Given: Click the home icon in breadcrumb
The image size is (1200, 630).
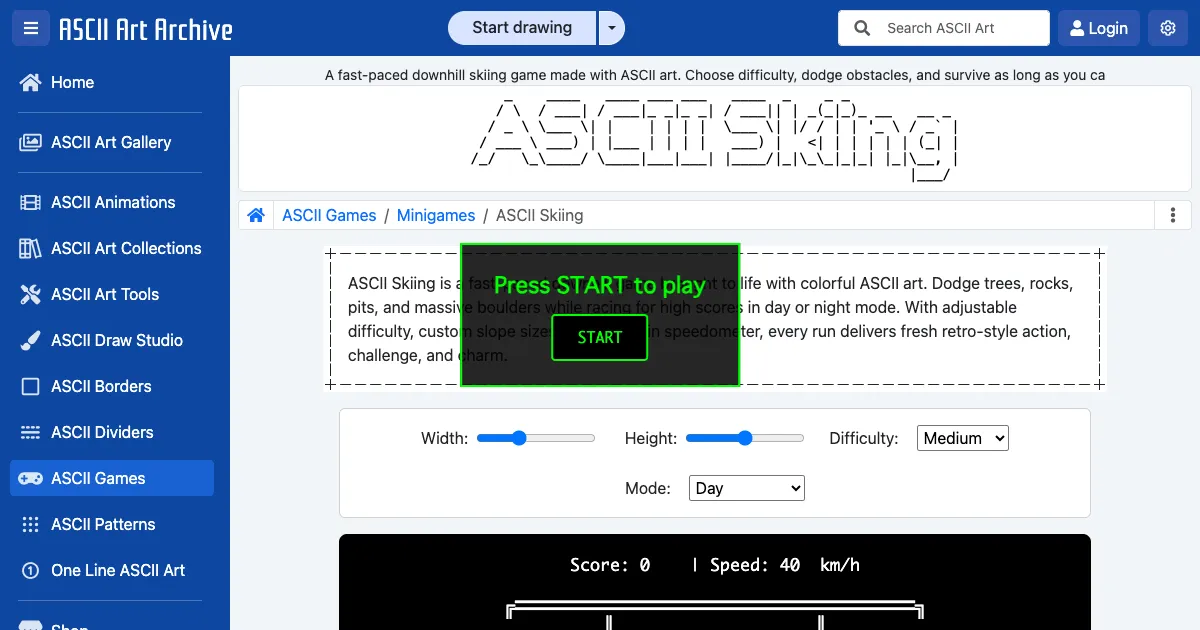Looking at the screenshot, I should coord(256,215).
